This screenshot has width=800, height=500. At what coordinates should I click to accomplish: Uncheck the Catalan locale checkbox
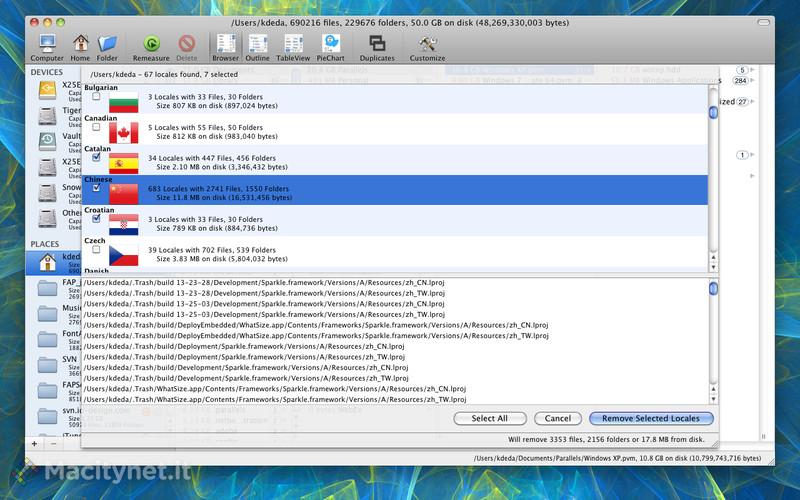[x=96, y=157]
